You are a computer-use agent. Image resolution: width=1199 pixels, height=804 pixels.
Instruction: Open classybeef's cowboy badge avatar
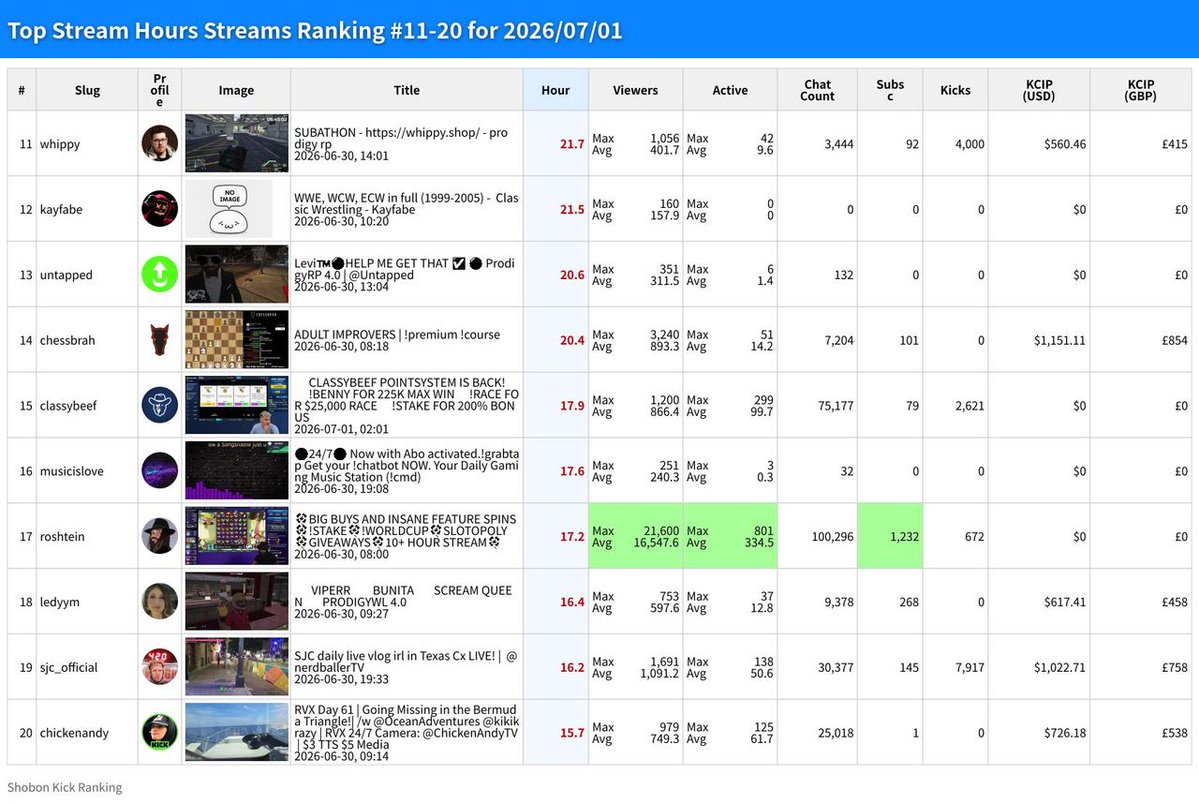coord(160,405)
